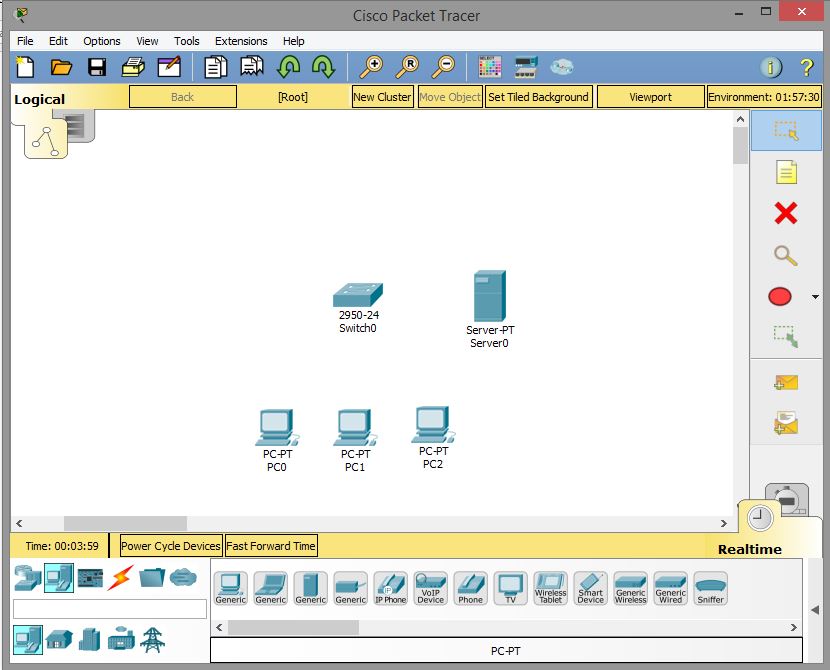This screenshot has height=670, width=830.
Task: Click the Print icon
Action: tap(133, 67)
